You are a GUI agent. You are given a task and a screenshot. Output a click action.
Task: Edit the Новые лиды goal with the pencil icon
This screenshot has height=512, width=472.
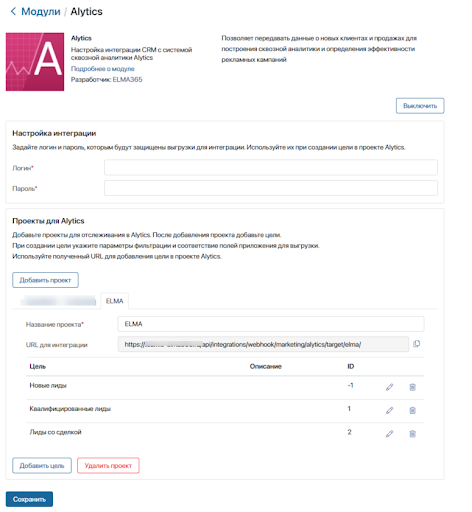coord(389,387)
